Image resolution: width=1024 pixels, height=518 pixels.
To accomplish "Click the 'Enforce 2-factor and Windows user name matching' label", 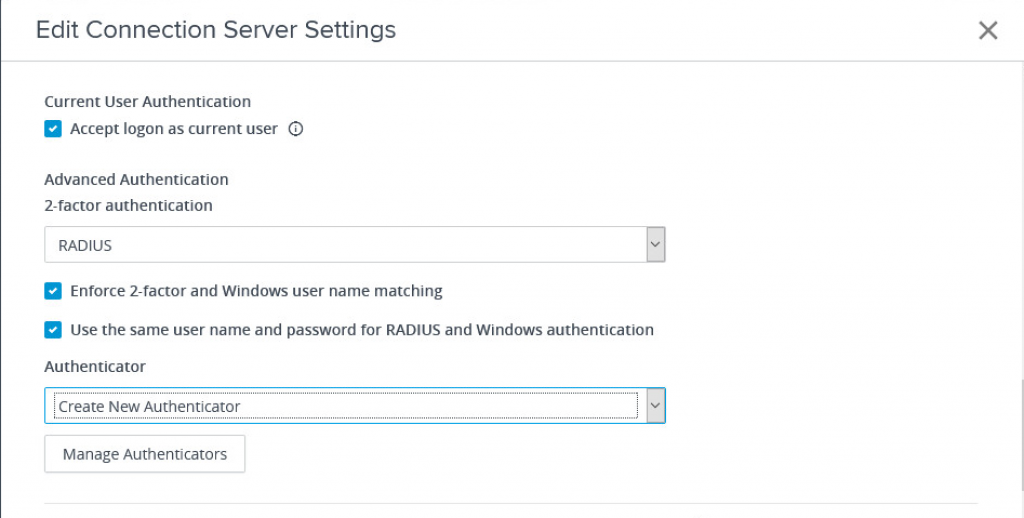I will click(256, 291).
